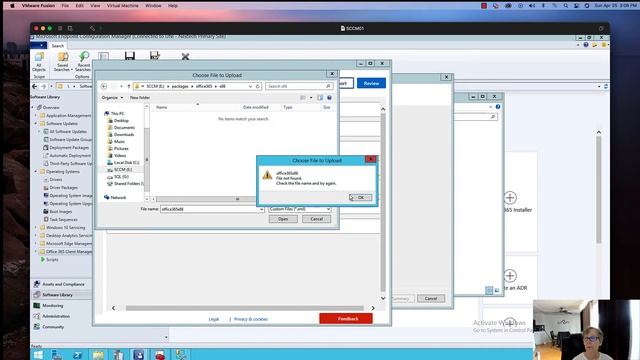Open File Explorer from the taskbar
Screen dimensions: 640x360
click(x=98, y=355)
